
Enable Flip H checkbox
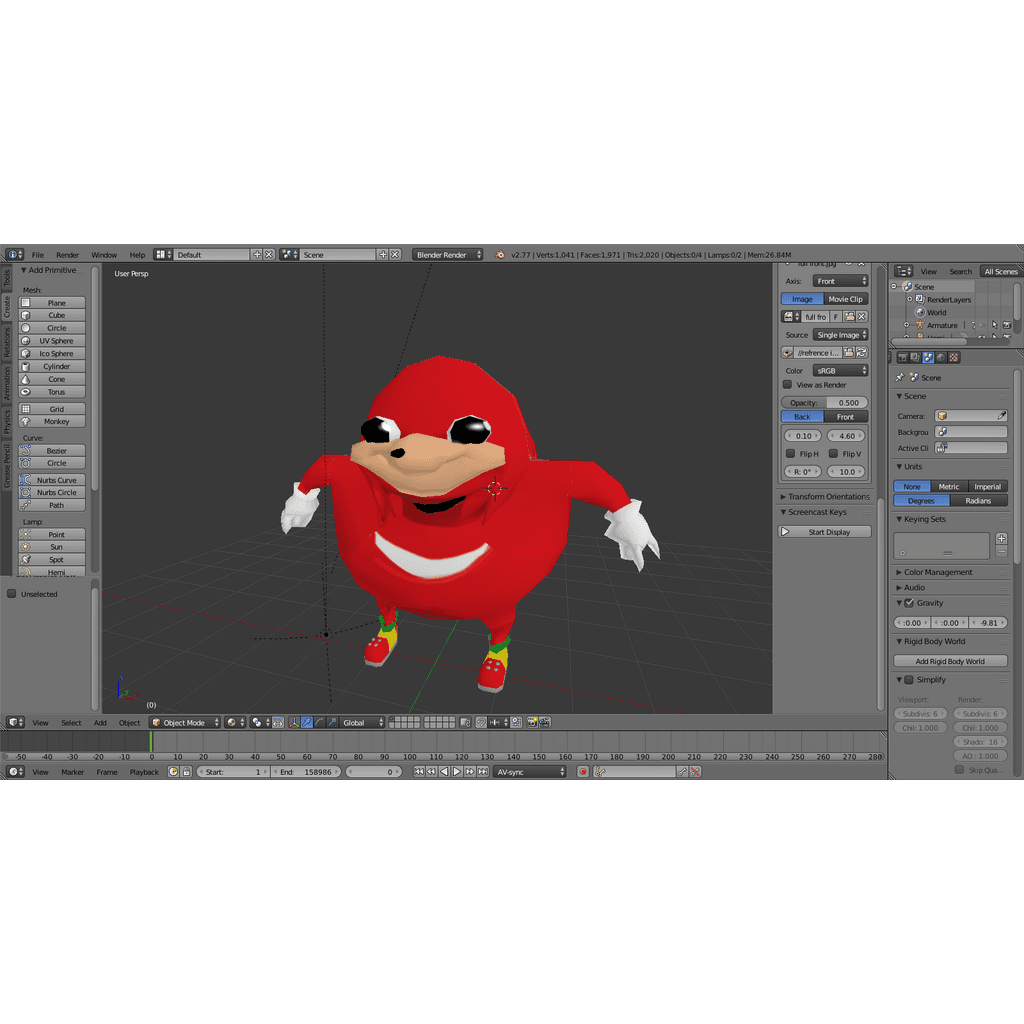point(790,453)
